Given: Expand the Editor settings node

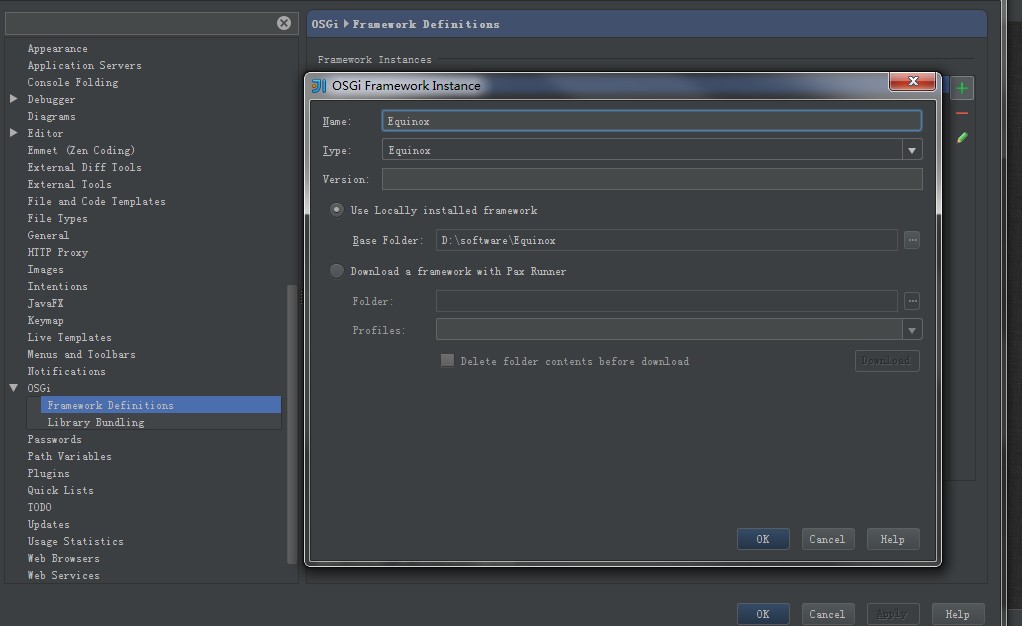Looking at the screenshot, I should (x=14, y=133).
